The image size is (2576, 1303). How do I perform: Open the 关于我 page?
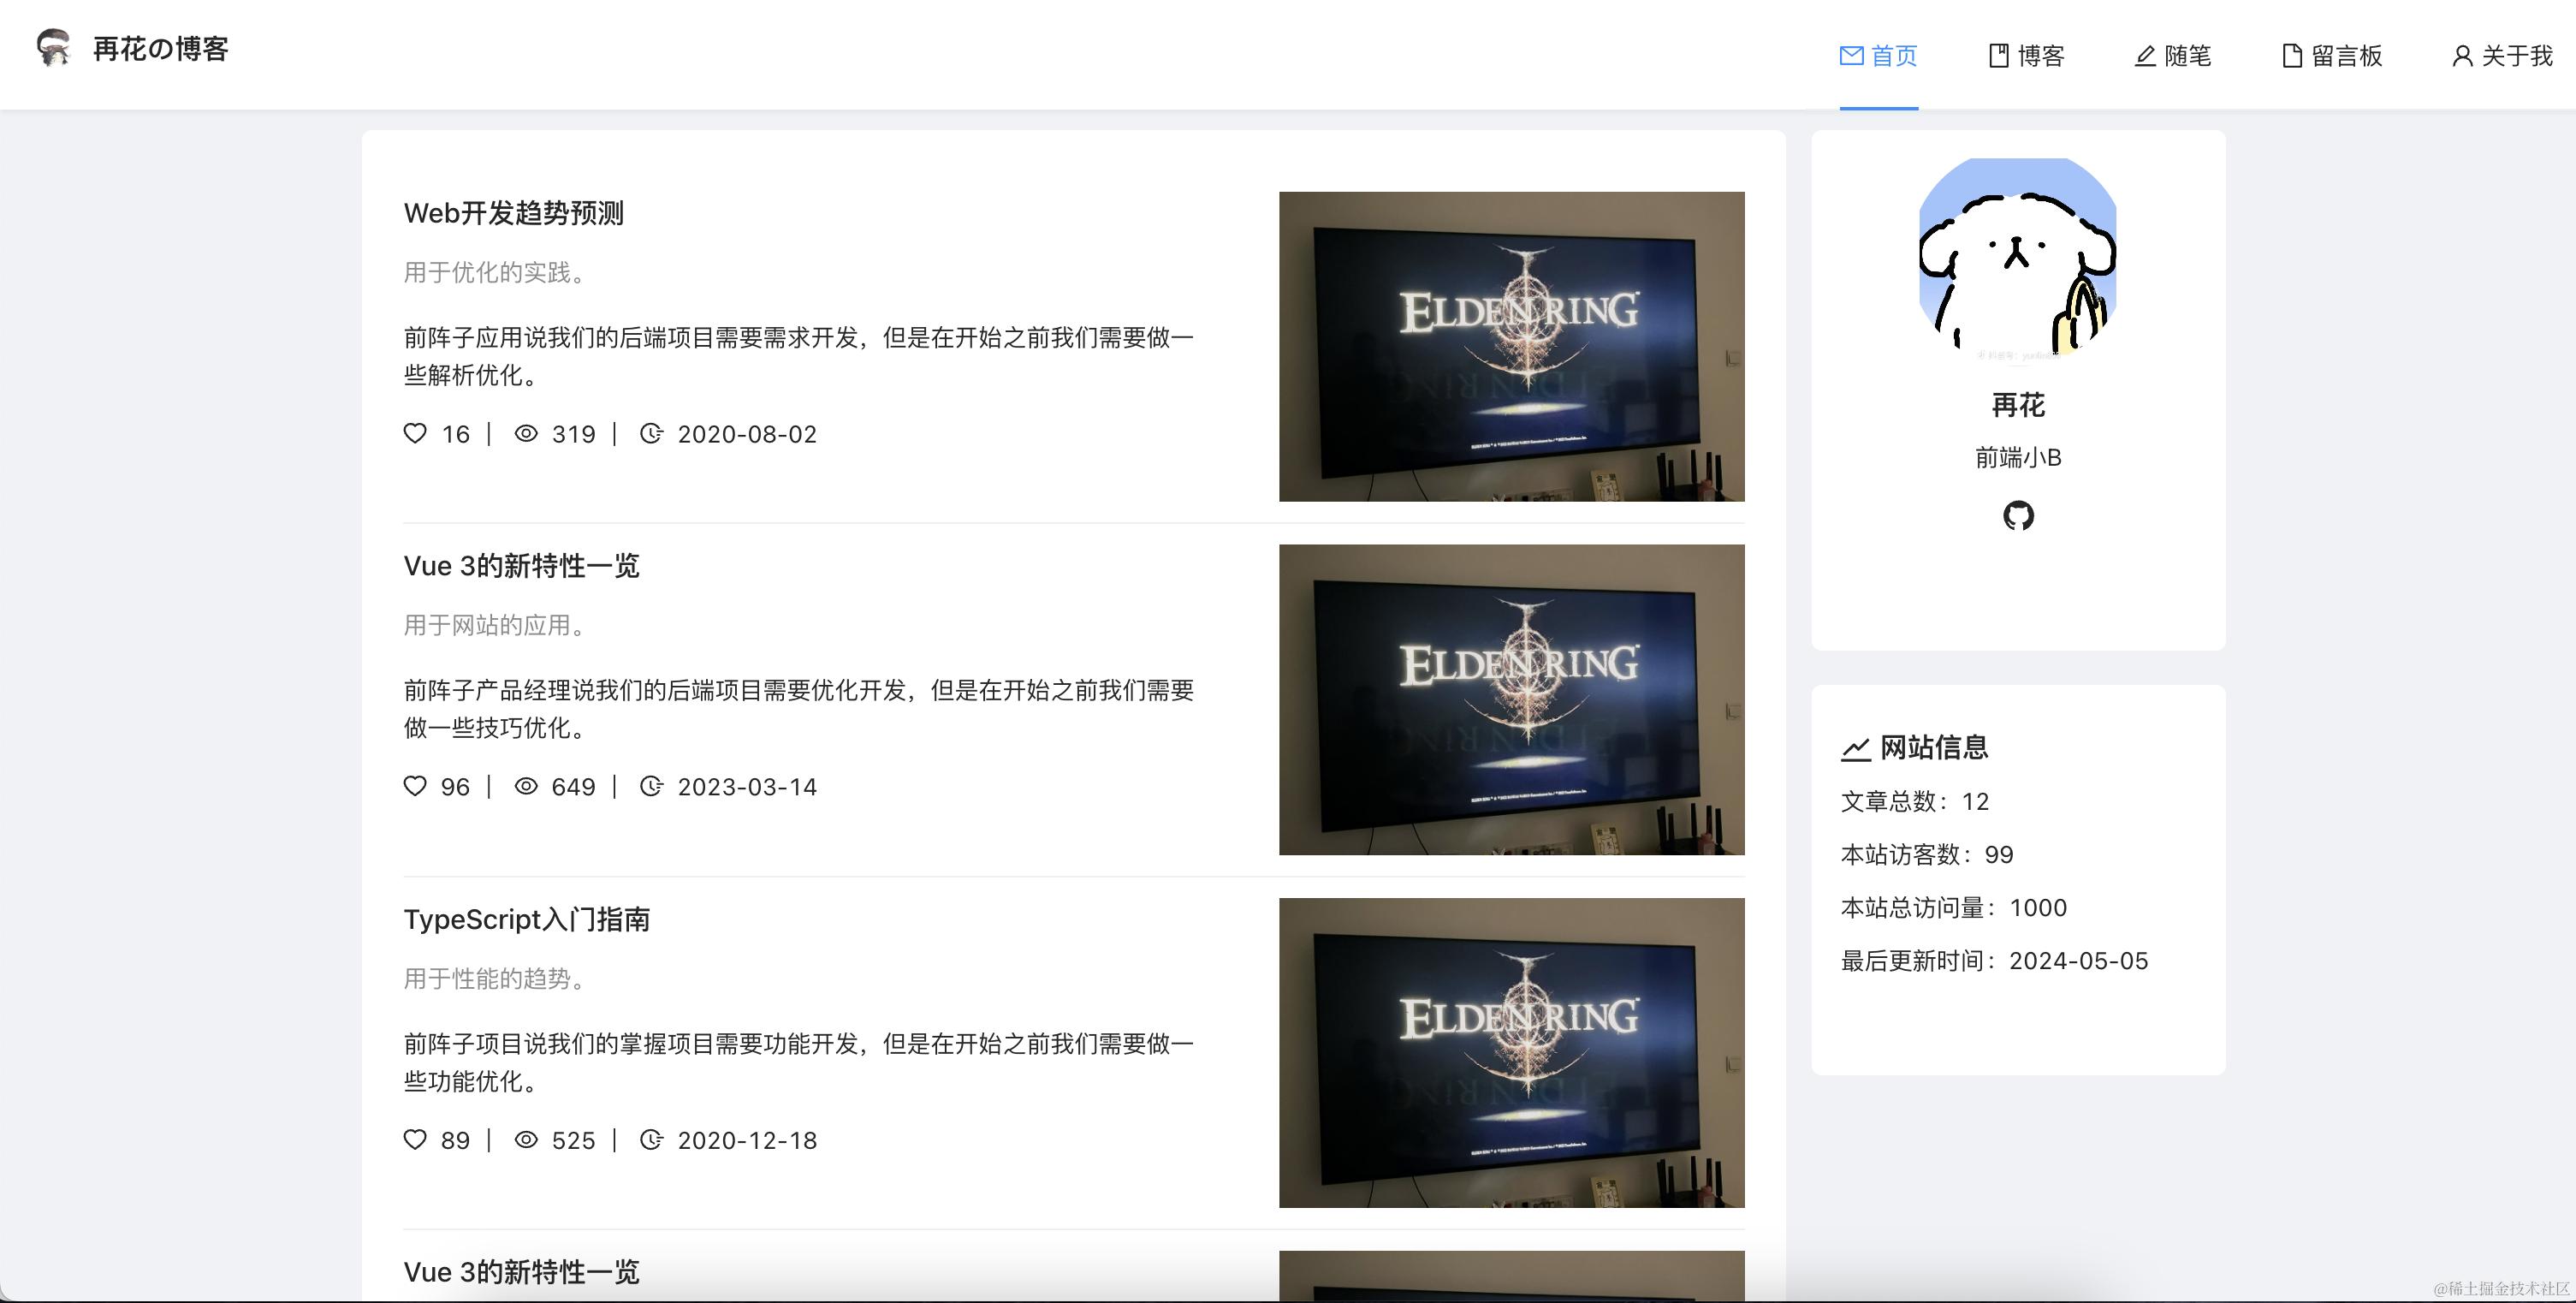pyautogui.click(x=2502, y=56)
